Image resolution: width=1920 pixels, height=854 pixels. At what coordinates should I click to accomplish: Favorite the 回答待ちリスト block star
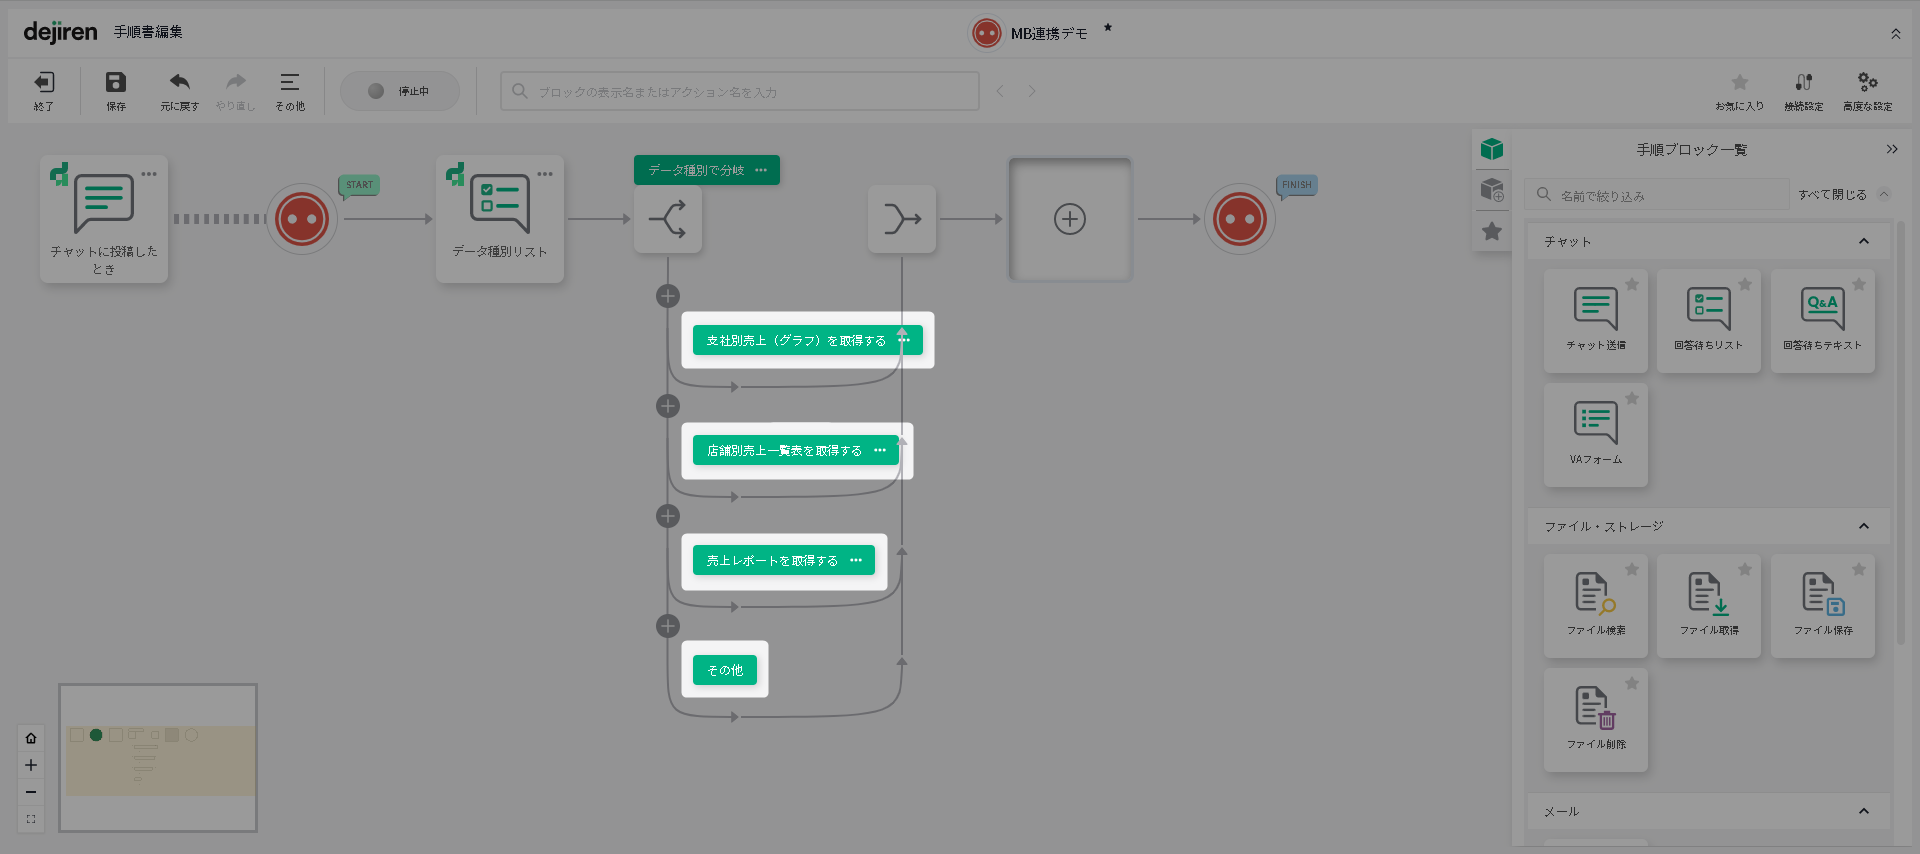point(1745,284)
